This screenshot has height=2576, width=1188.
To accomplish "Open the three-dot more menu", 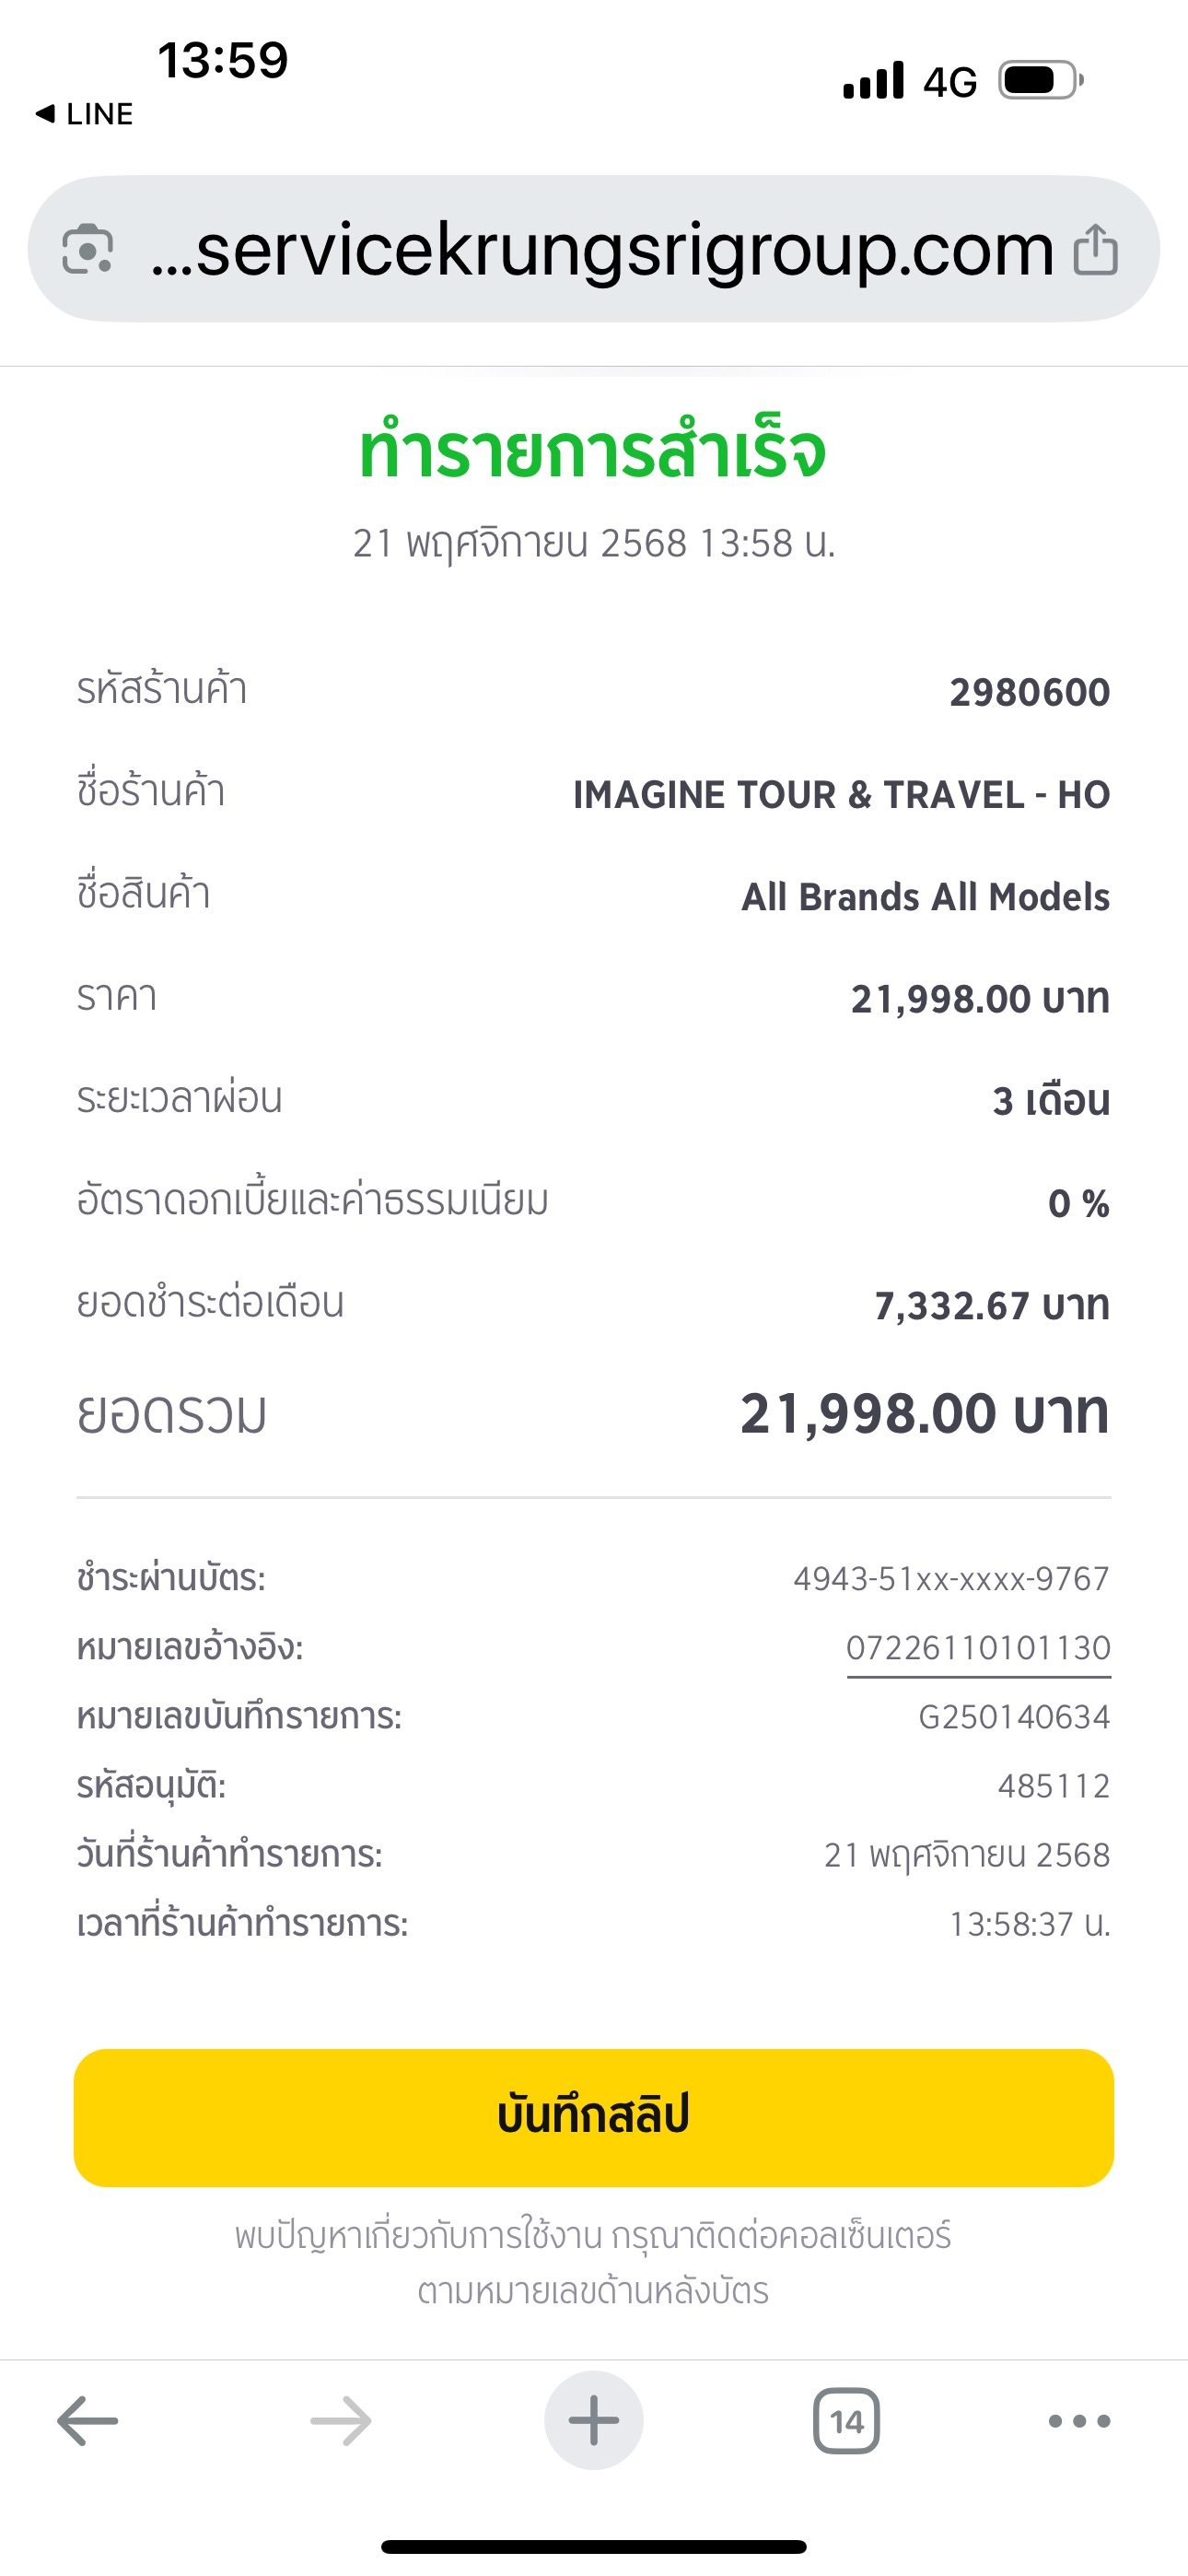I will (x=1079, y=2421).
